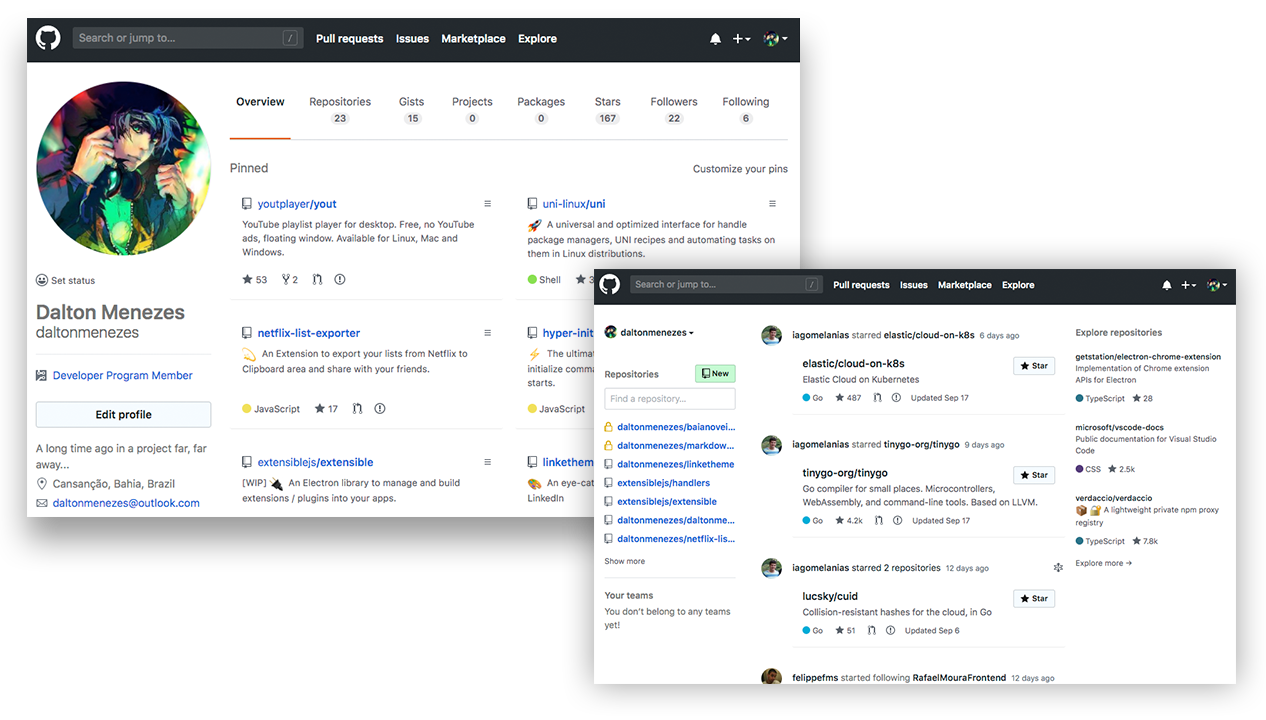This screenshot has height=720, width=1266.
Task: Switch to the Repositories tab
Action: [x=340, y=110]
